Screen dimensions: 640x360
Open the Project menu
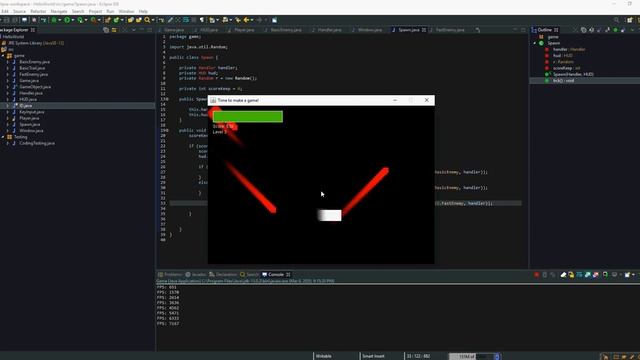point(96,11)
